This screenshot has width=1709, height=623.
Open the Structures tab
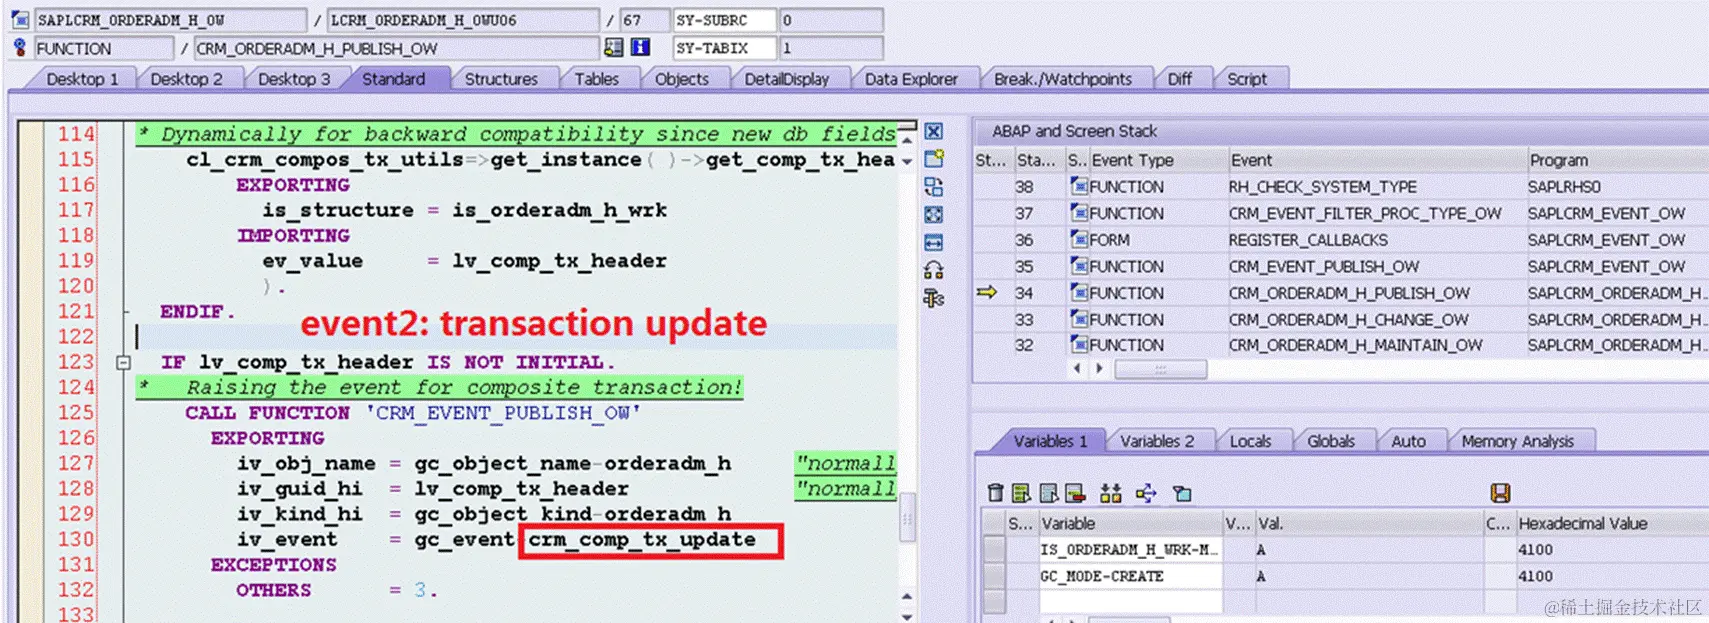coord(501,79)
